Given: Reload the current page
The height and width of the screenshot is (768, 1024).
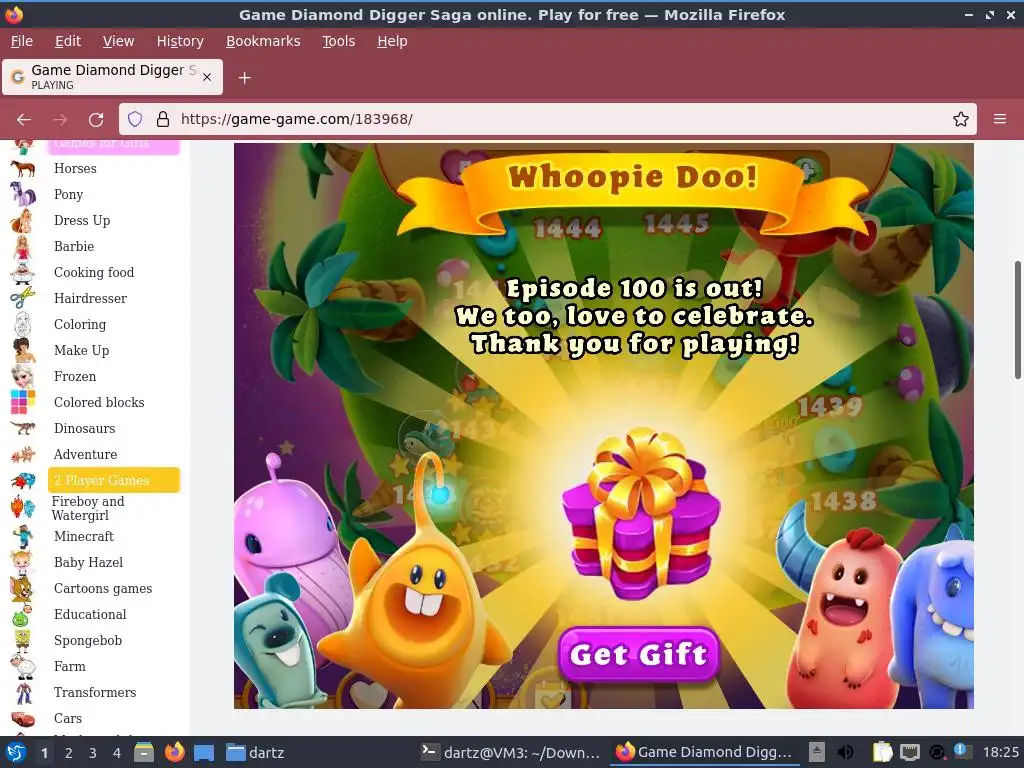Looking at the screenshot, I should [x=96, y=120].
